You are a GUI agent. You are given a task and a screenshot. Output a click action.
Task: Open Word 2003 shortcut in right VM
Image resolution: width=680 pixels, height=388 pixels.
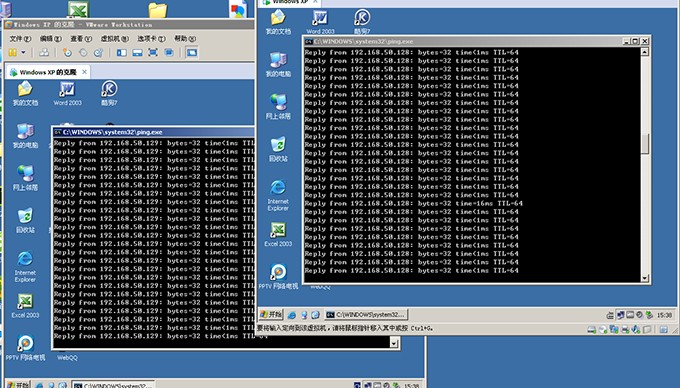point(320,22)
